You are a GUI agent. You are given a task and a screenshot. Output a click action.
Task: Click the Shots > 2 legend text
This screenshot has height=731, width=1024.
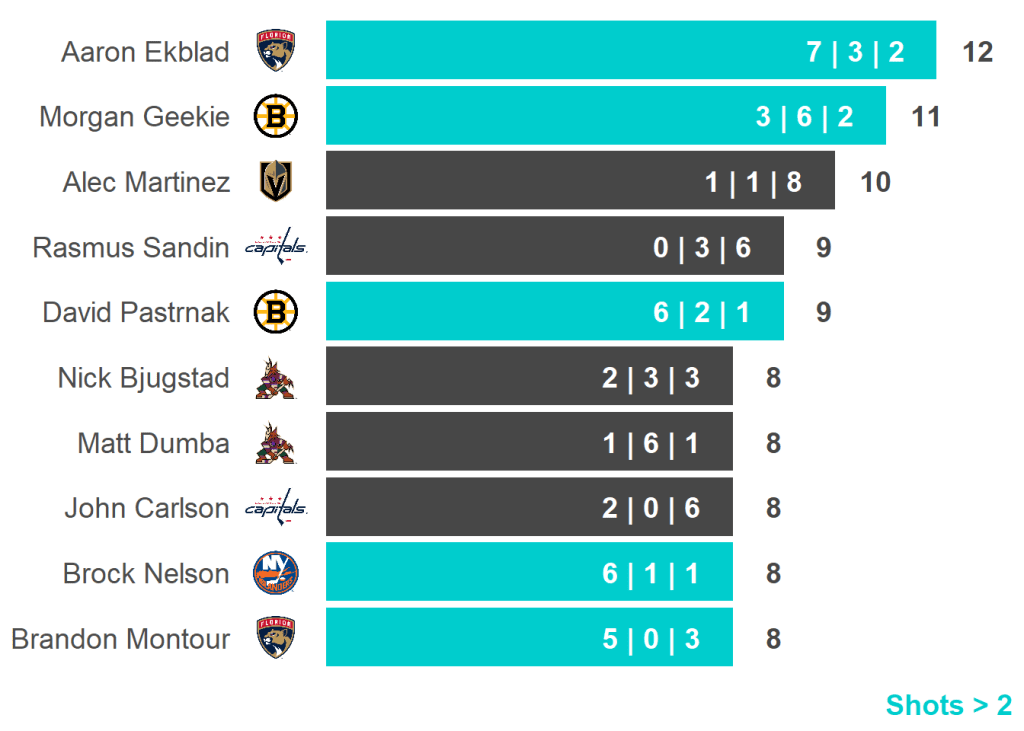coord(948,705)
